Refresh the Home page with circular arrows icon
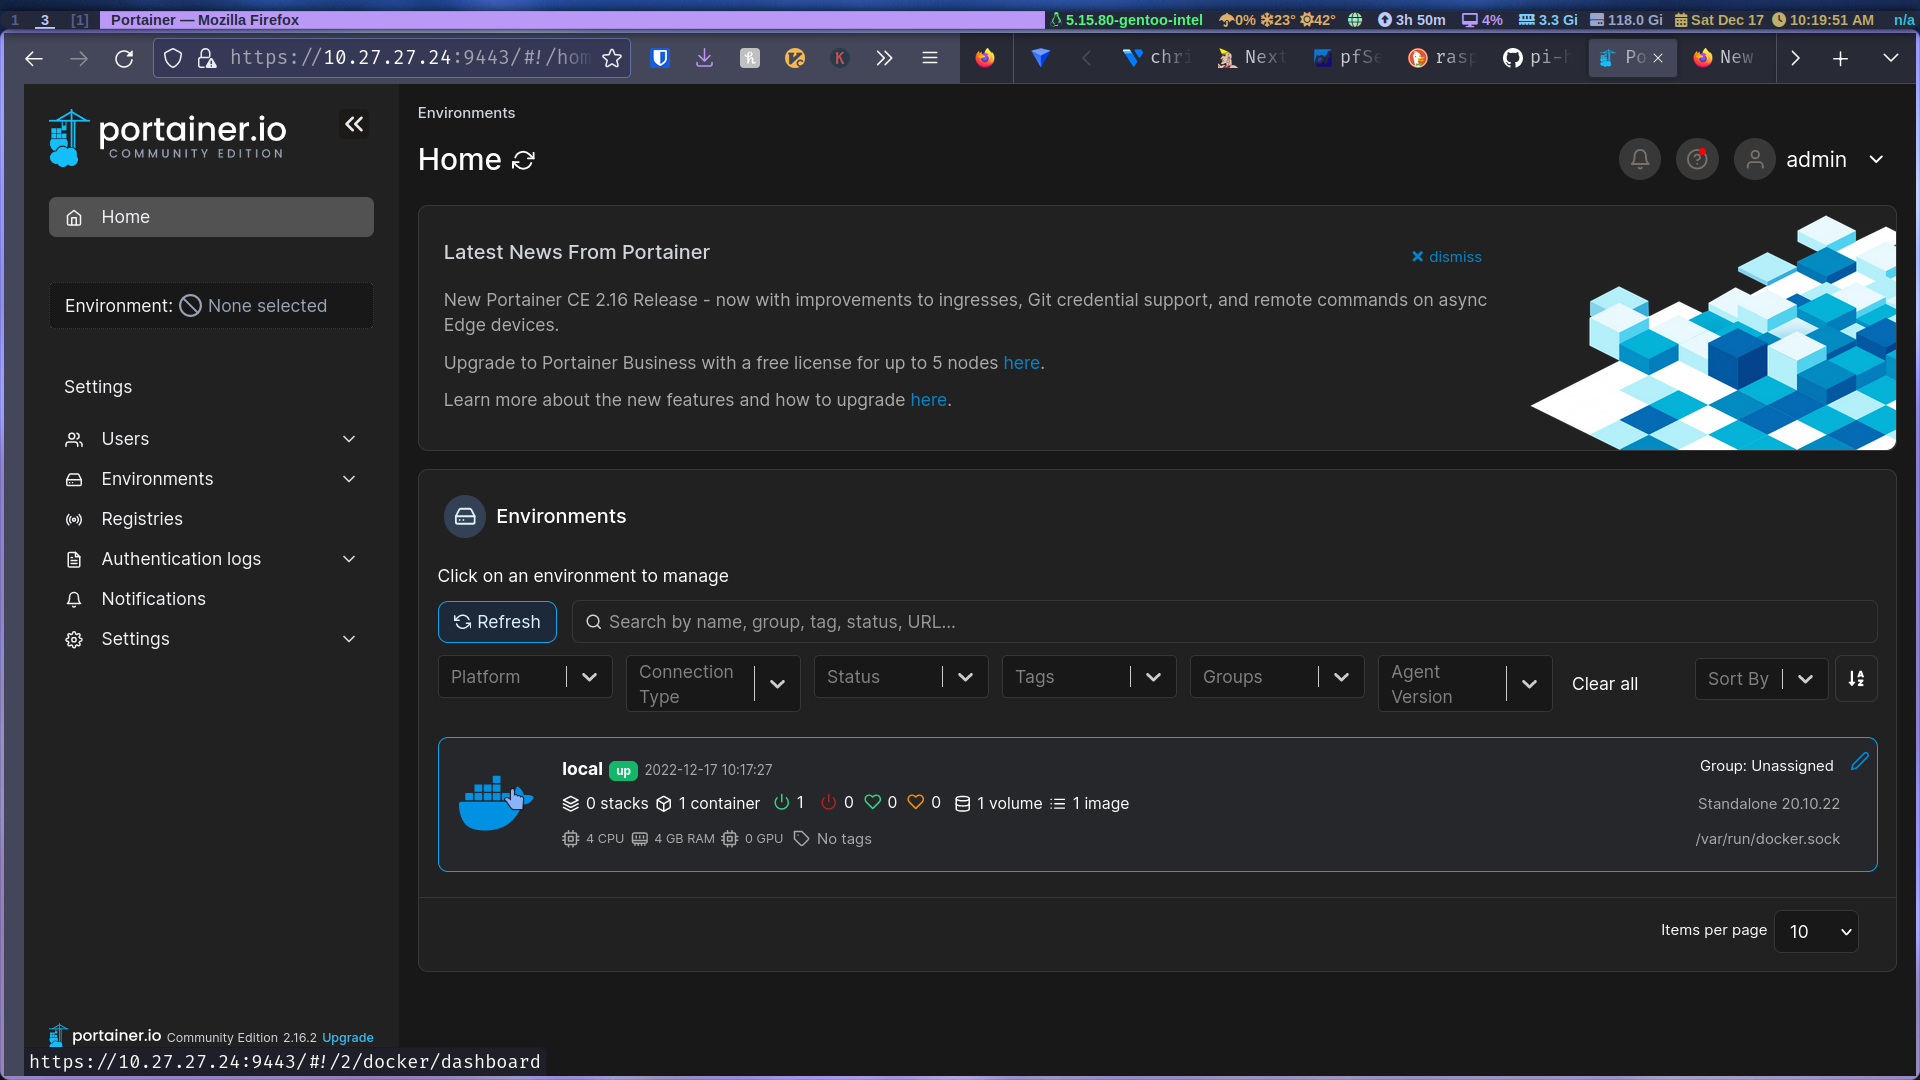 tap(523, 160)
